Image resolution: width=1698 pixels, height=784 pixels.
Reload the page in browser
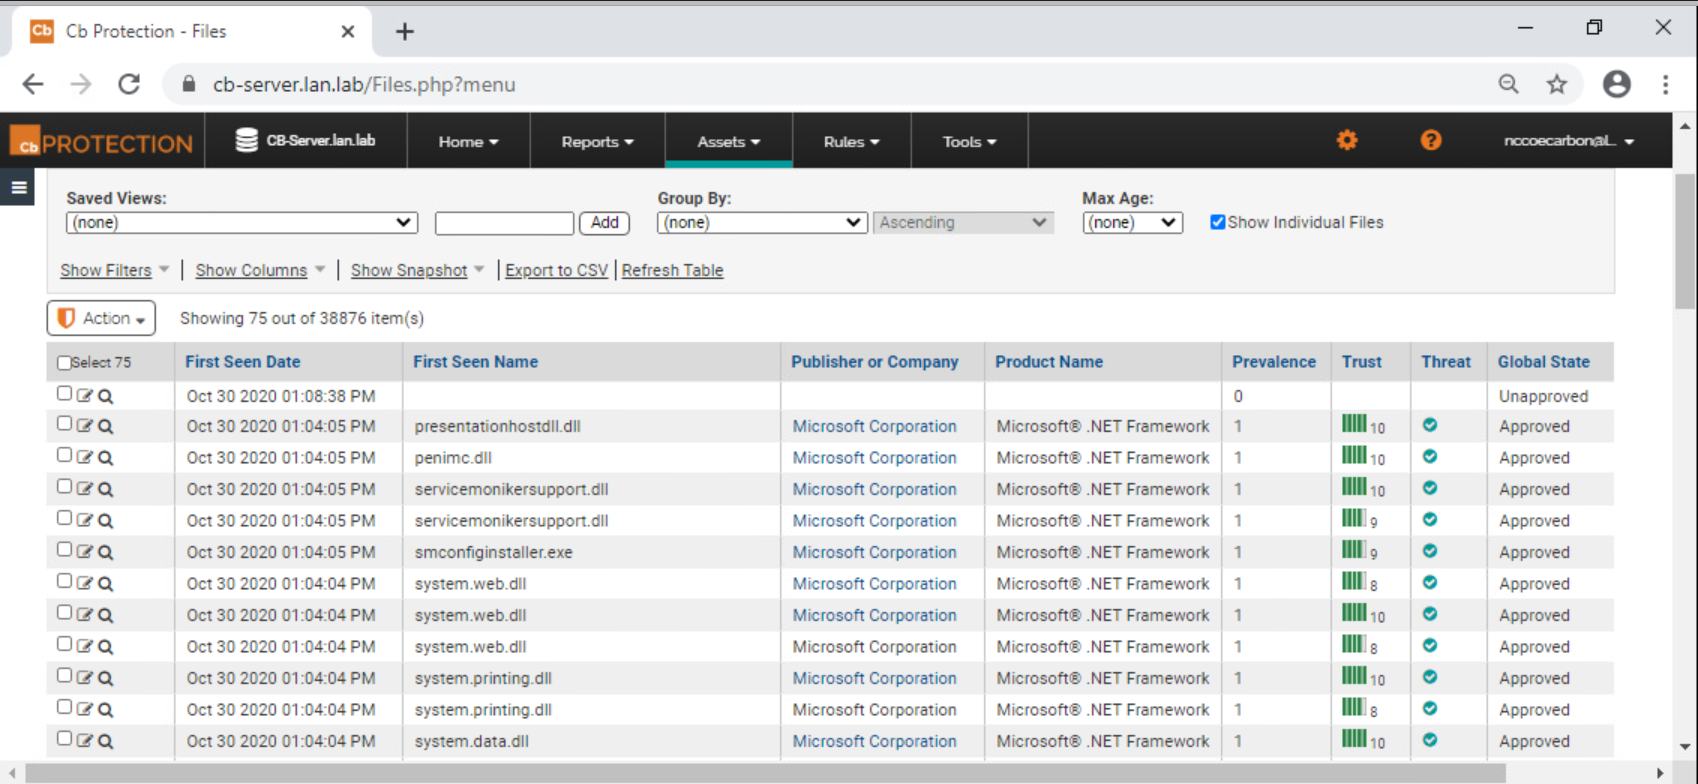coord(129,84)
